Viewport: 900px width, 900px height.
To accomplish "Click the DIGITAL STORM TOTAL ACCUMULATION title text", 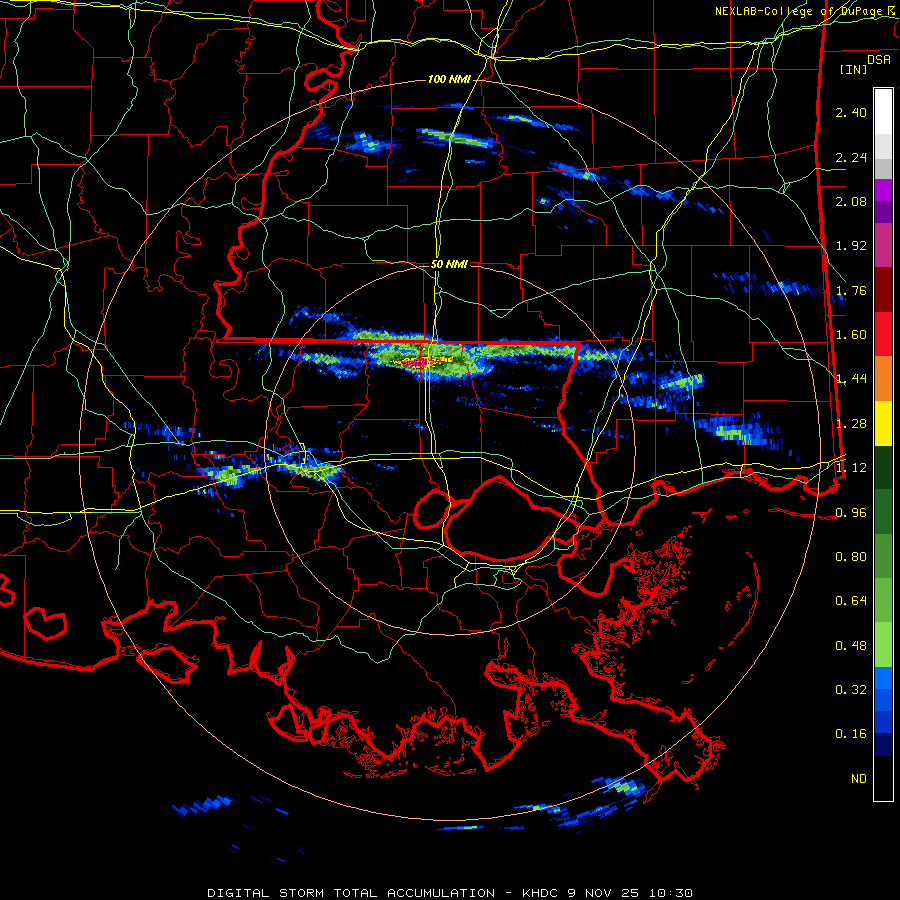I will [351, 893].
